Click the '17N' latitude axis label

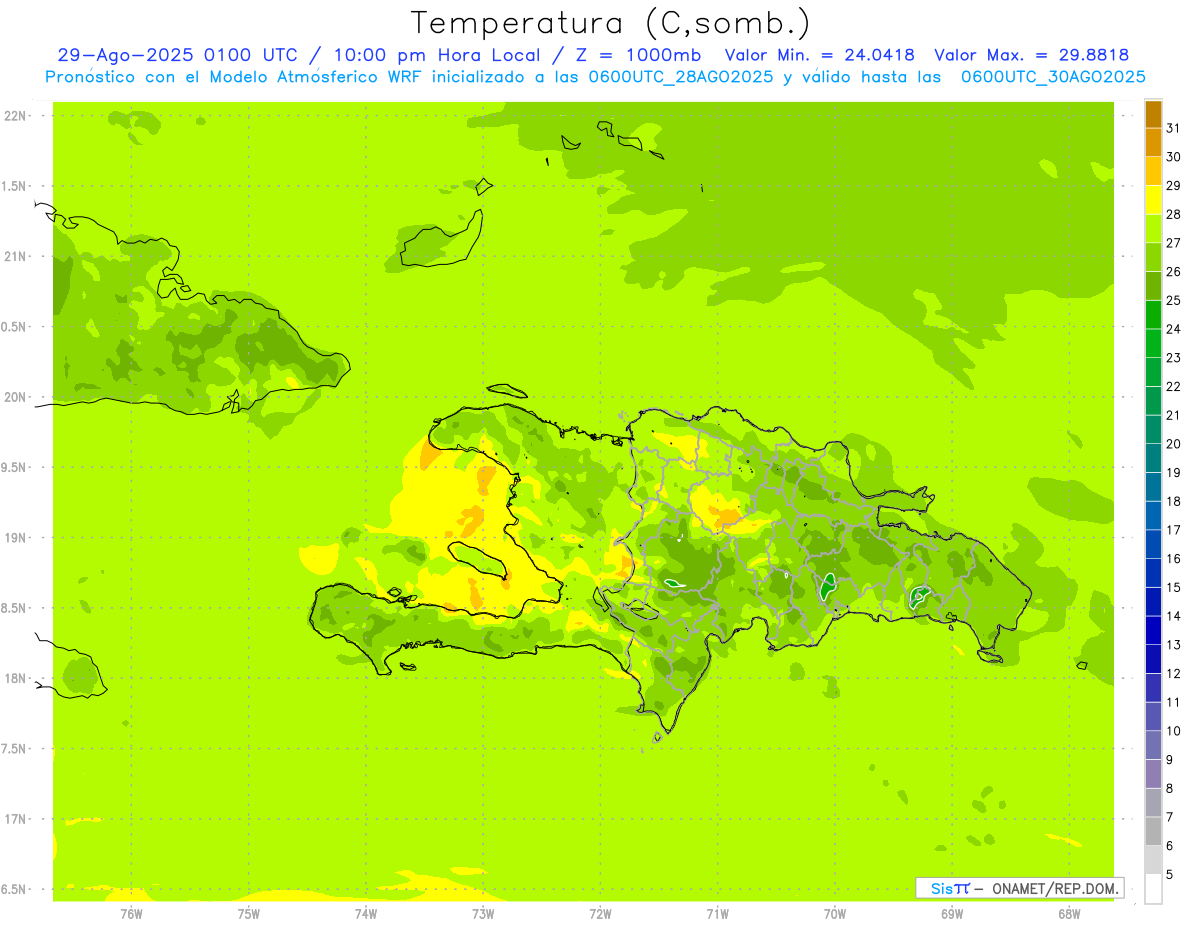pyautogui.click(x=16, y=818)
